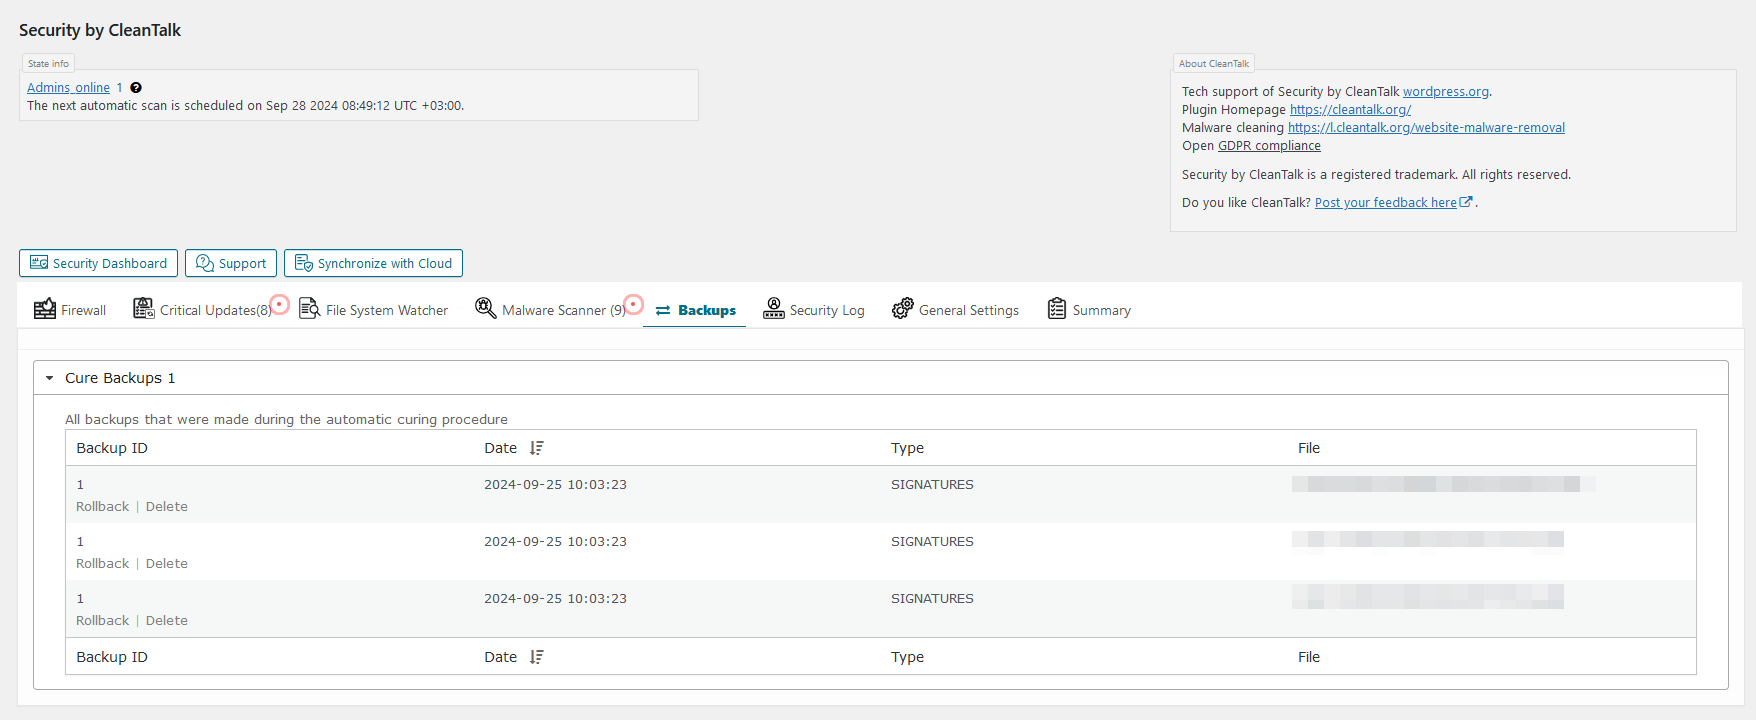The height and width of the screenshot is (720, 1756).
Task: Click the third row's SIGNATURES type cell
Action: (x=932, y=599)
